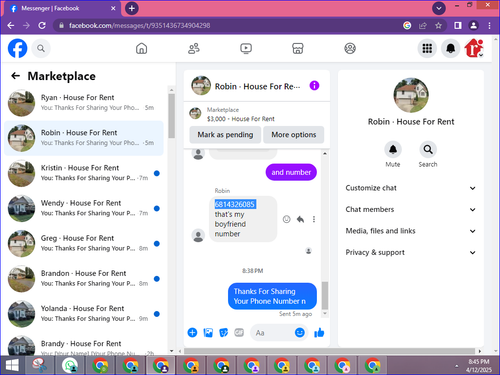
Task: Open the tab search dropdown arrow
Action: click(439, 8)
